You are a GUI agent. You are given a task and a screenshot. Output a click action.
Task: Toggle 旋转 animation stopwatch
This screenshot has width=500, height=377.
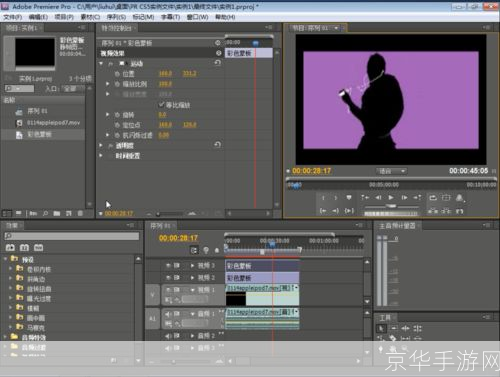[x=117, y=115]
